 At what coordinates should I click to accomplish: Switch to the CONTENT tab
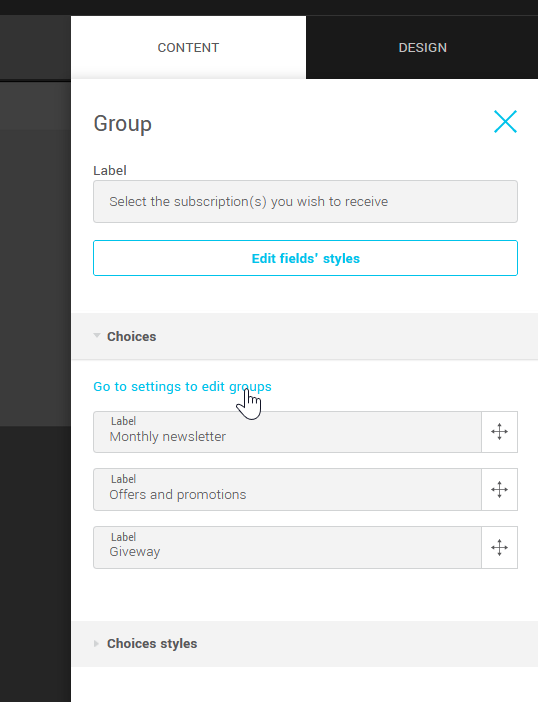click(188, 47)
